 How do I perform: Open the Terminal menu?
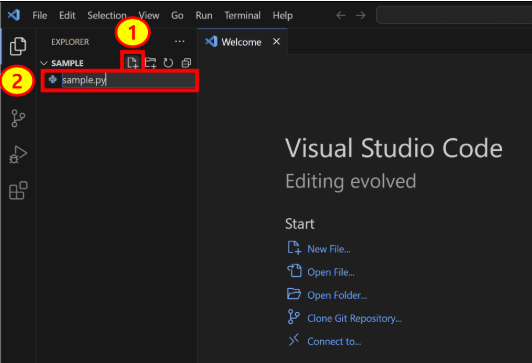click(x=243, y=15)
